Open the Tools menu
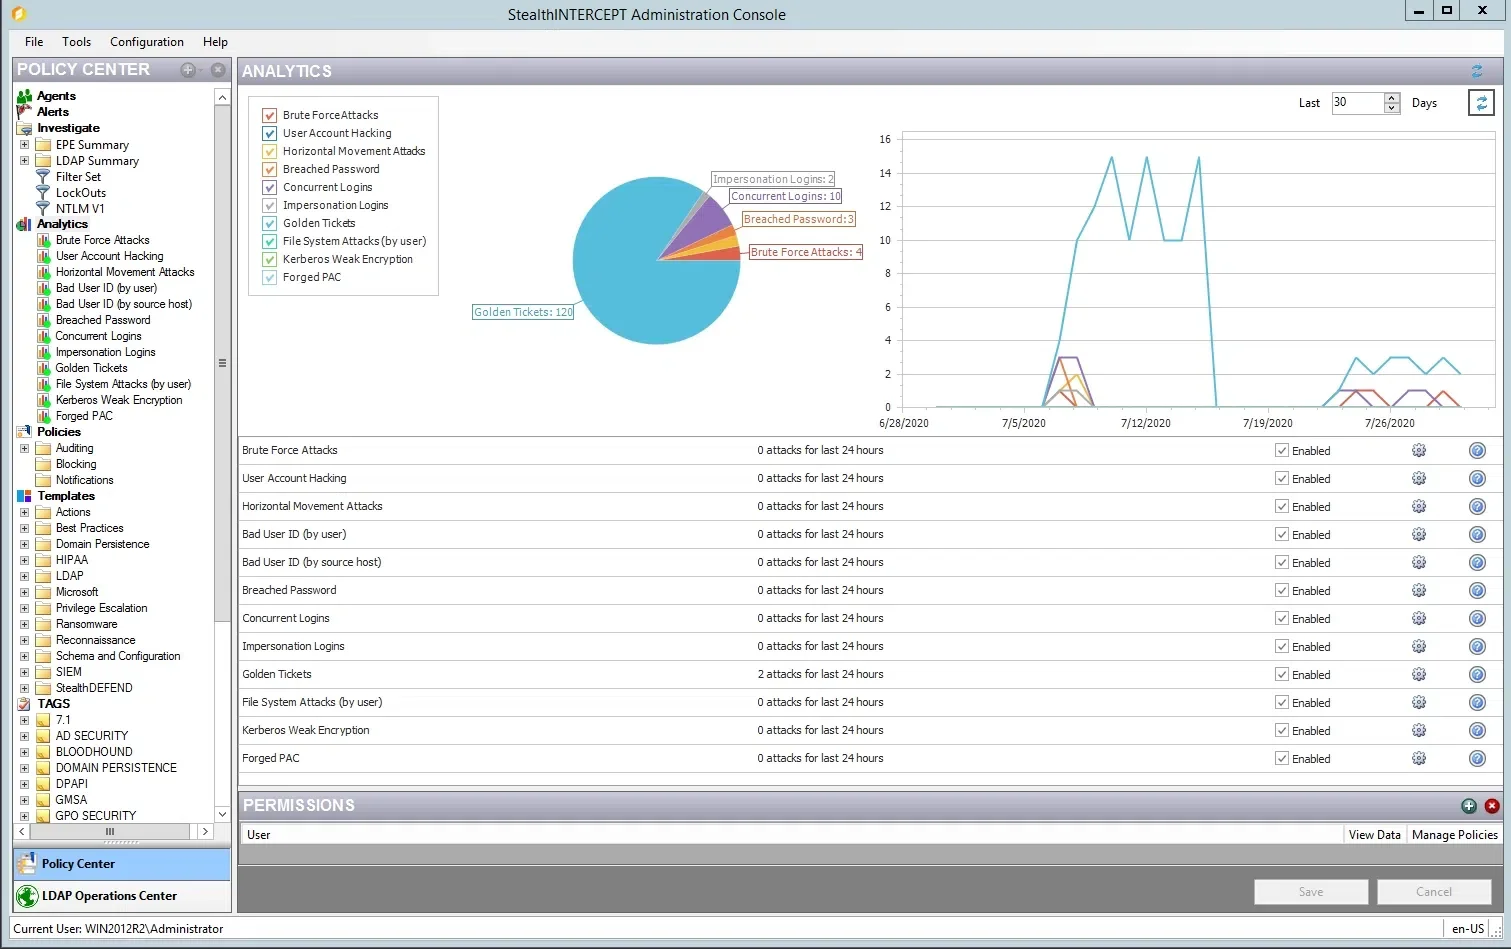This screenshot has width=1511, height=949. coord(76,42)
